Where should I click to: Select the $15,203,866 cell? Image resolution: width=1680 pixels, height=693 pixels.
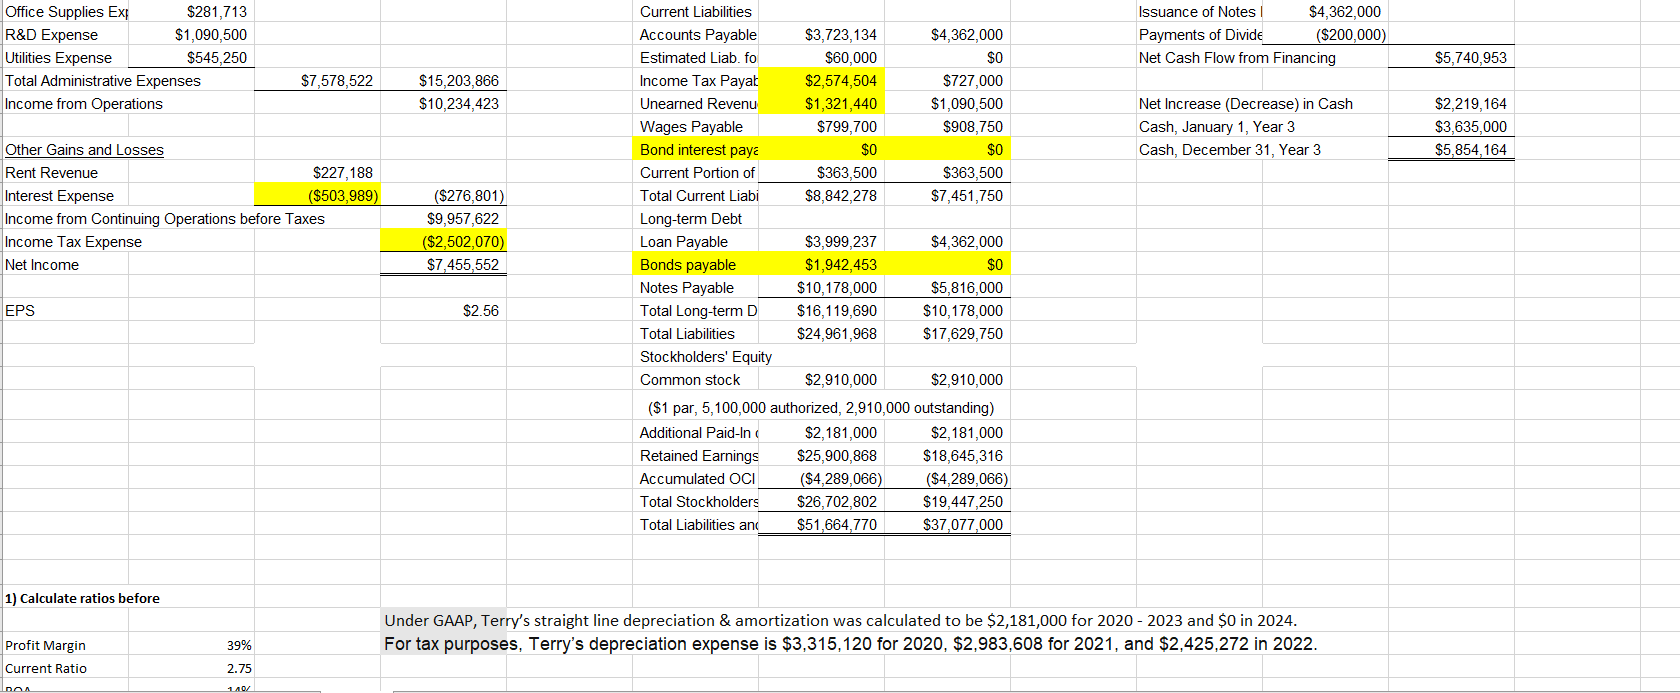click(x=459, y=81)
